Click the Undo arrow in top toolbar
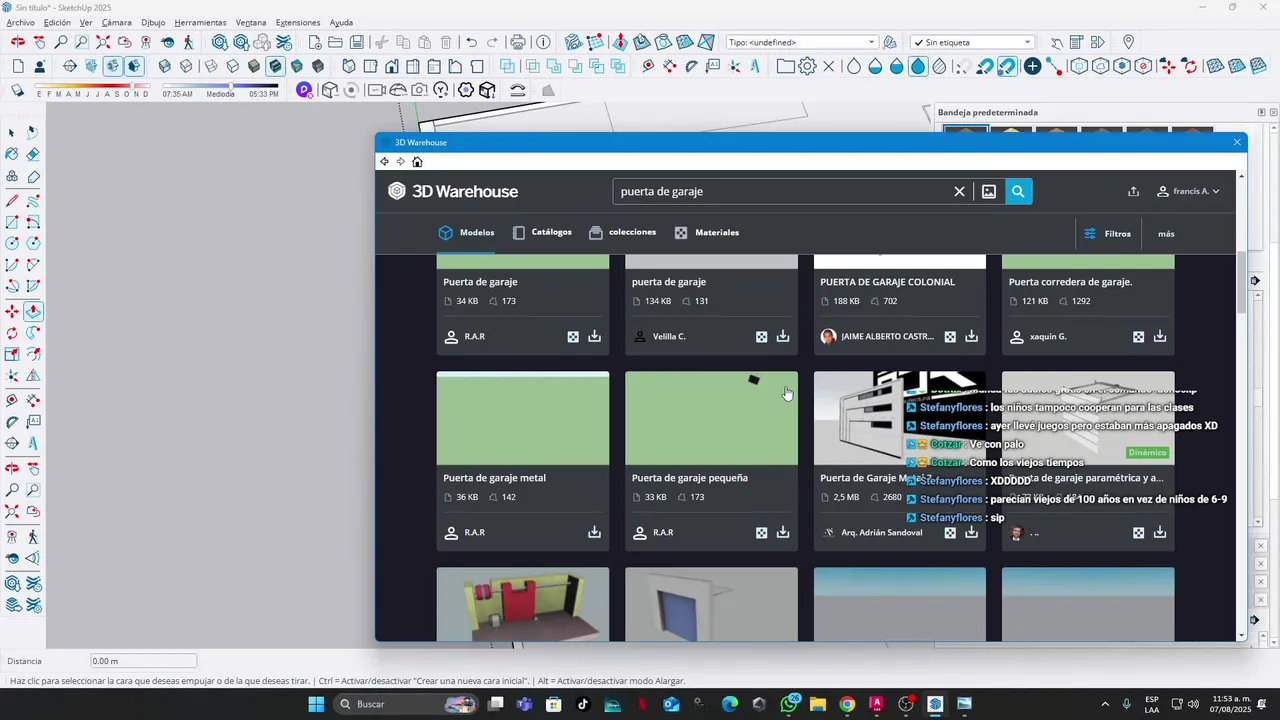The image size is (1280, 720). click(x=471, y=42)
